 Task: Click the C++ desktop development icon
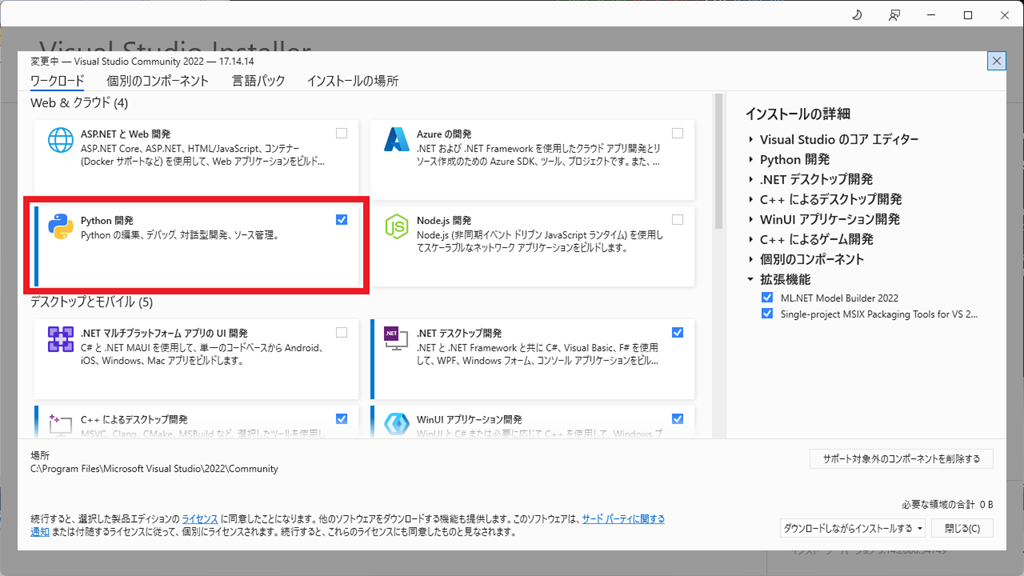point(60,424)
